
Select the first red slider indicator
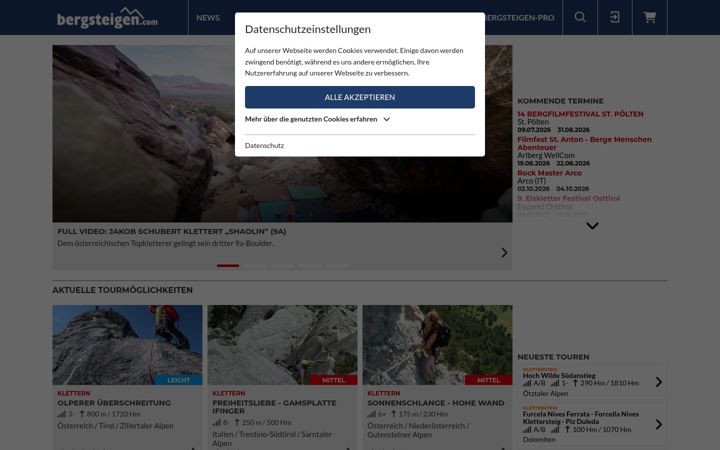tap(228, 265)
